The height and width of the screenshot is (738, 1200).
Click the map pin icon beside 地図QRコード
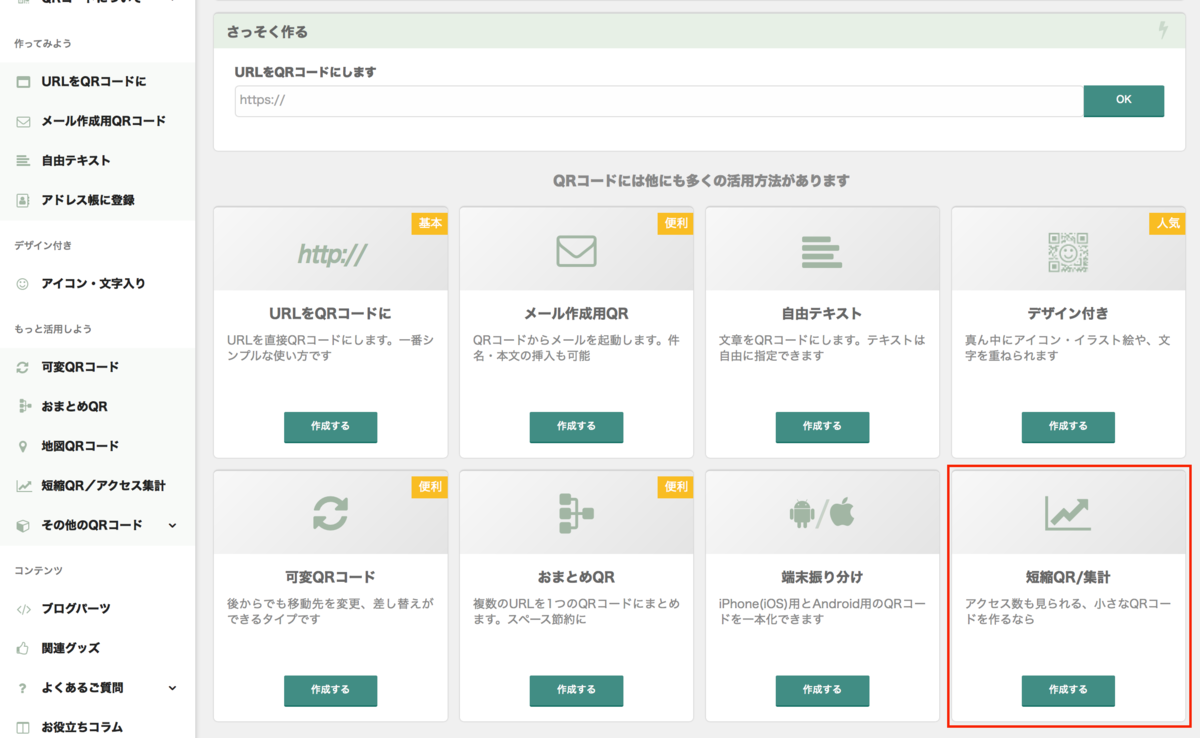[23, 446]
